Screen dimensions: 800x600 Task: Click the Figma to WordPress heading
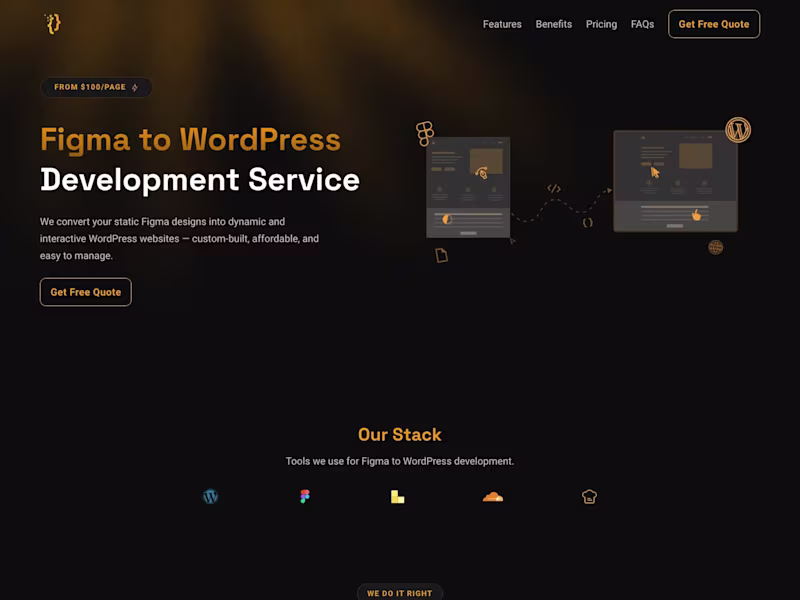pos(190,140)
